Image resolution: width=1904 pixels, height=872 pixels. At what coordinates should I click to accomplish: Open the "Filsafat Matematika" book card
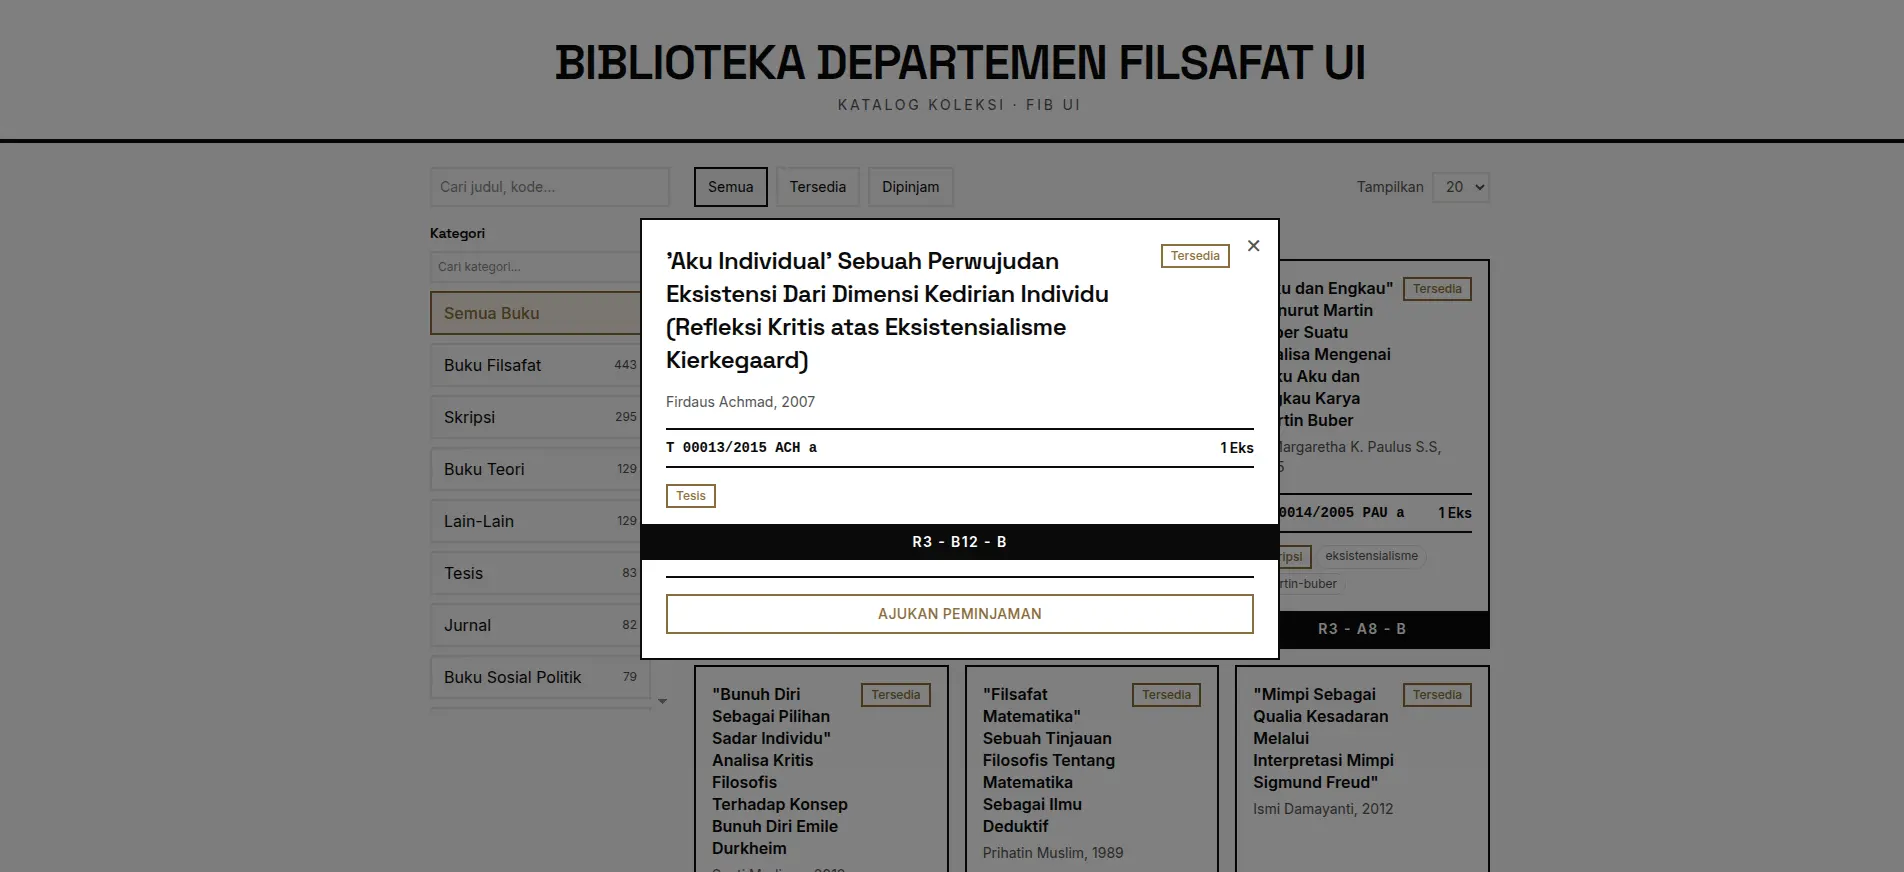pyautogui.click(x=1091, y=769)
